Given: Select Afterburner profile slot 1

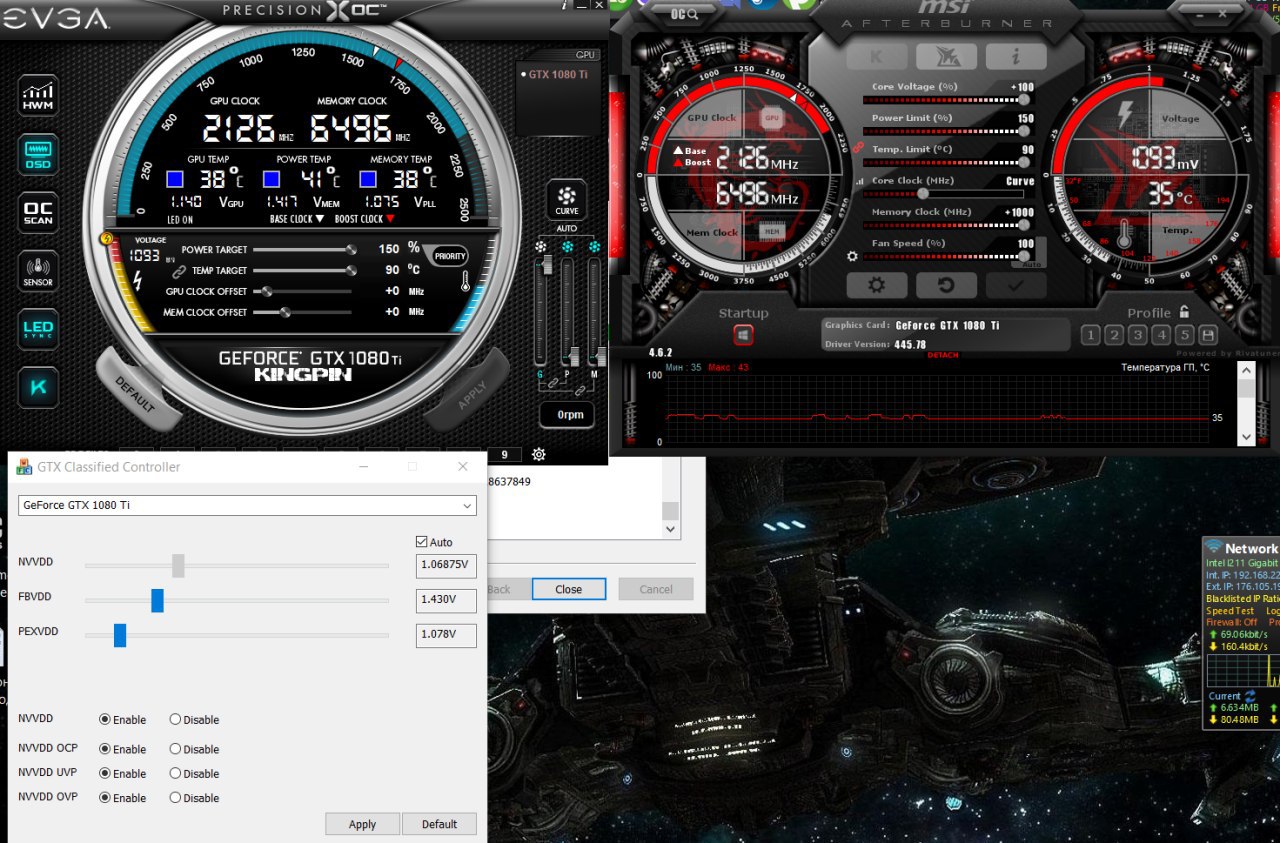Looking at the screenshot, I should pos(1090,335).
